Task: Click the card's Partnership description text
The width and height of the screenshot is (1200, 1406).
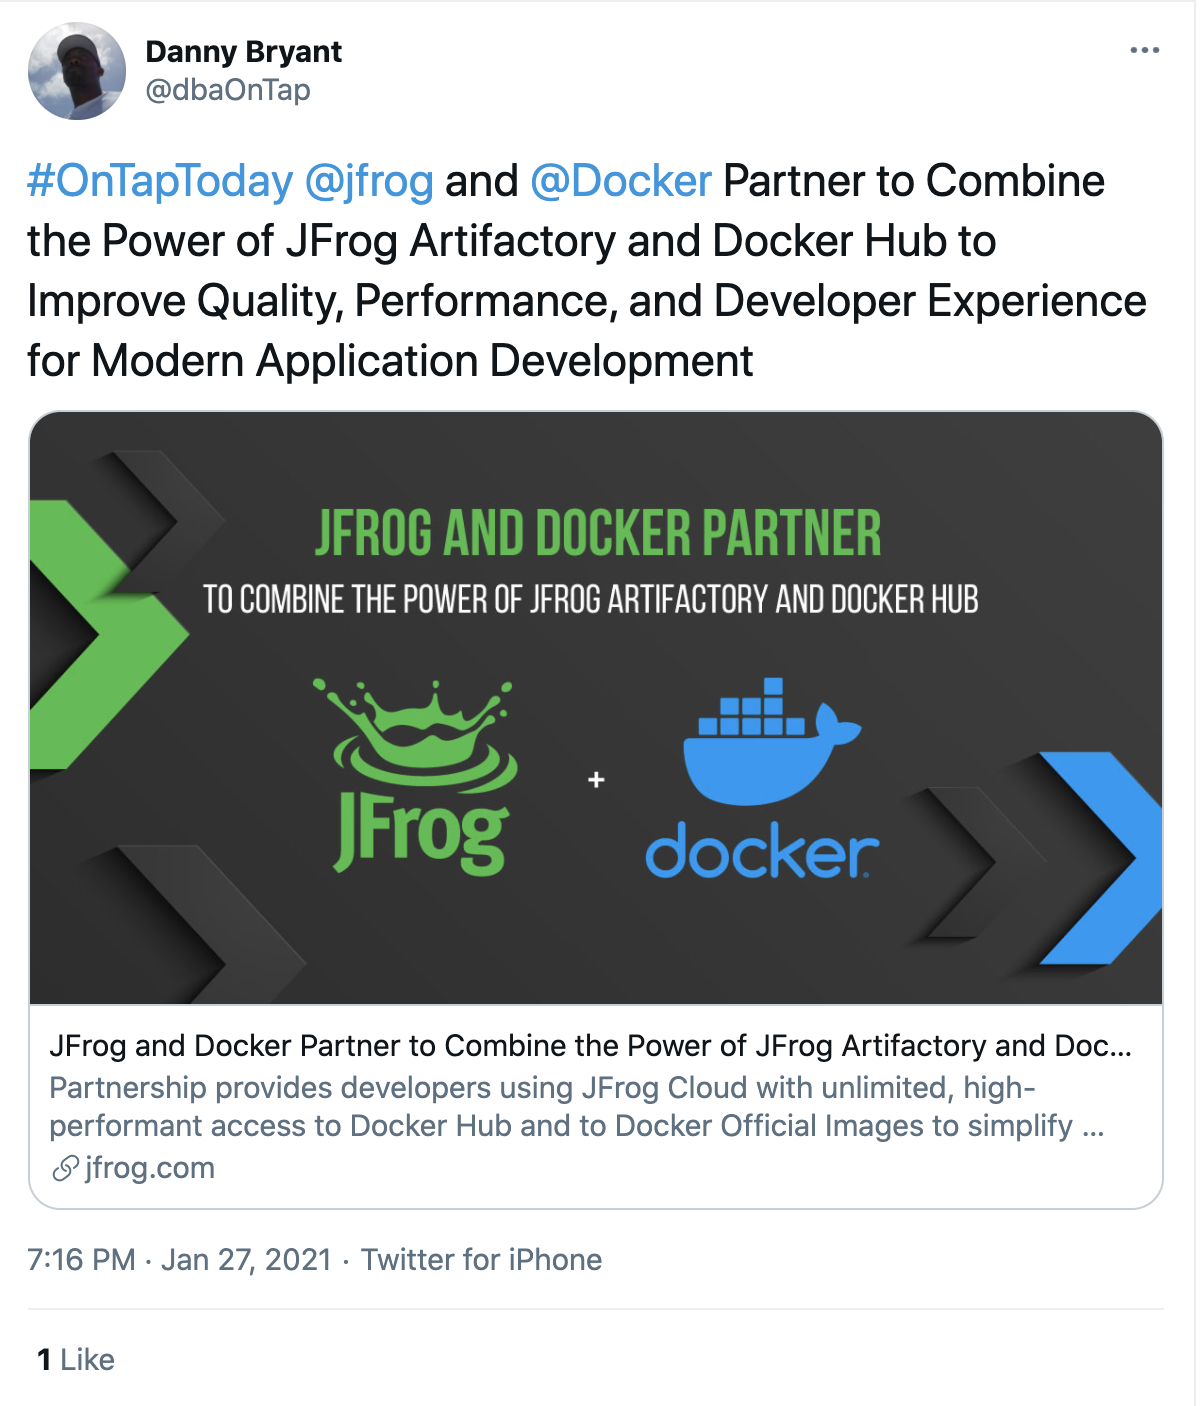Action: point(575,1107)
